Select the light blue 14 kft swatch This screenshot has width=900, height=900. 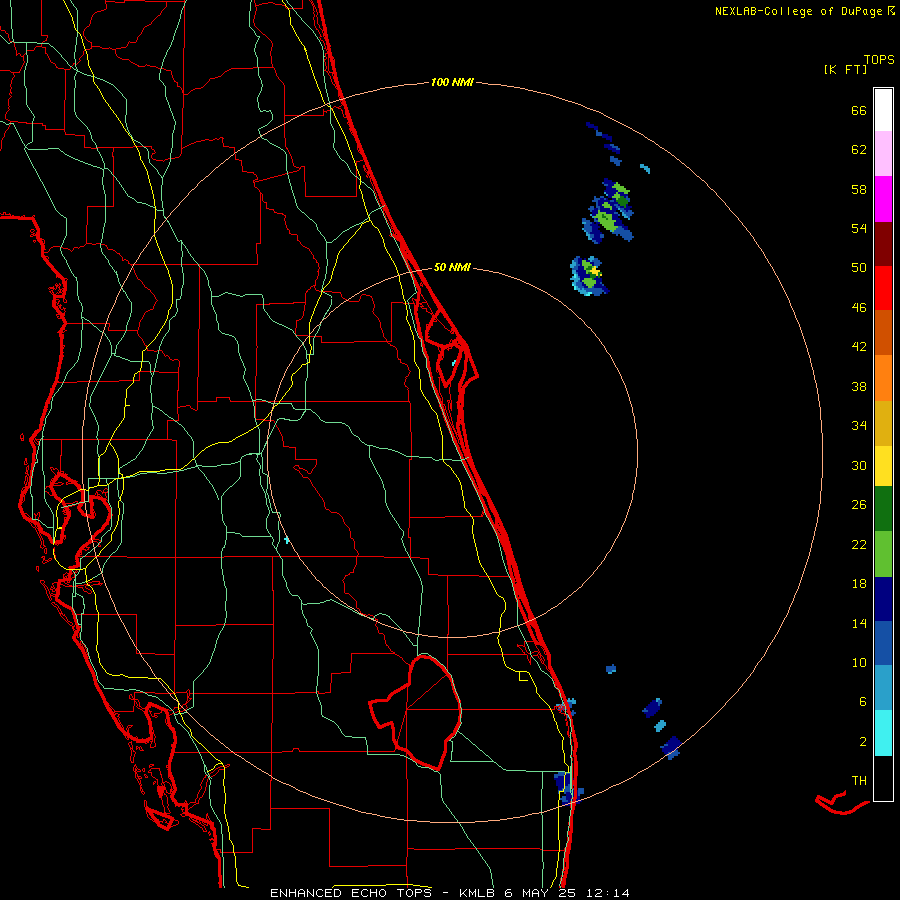coord(883,688)
